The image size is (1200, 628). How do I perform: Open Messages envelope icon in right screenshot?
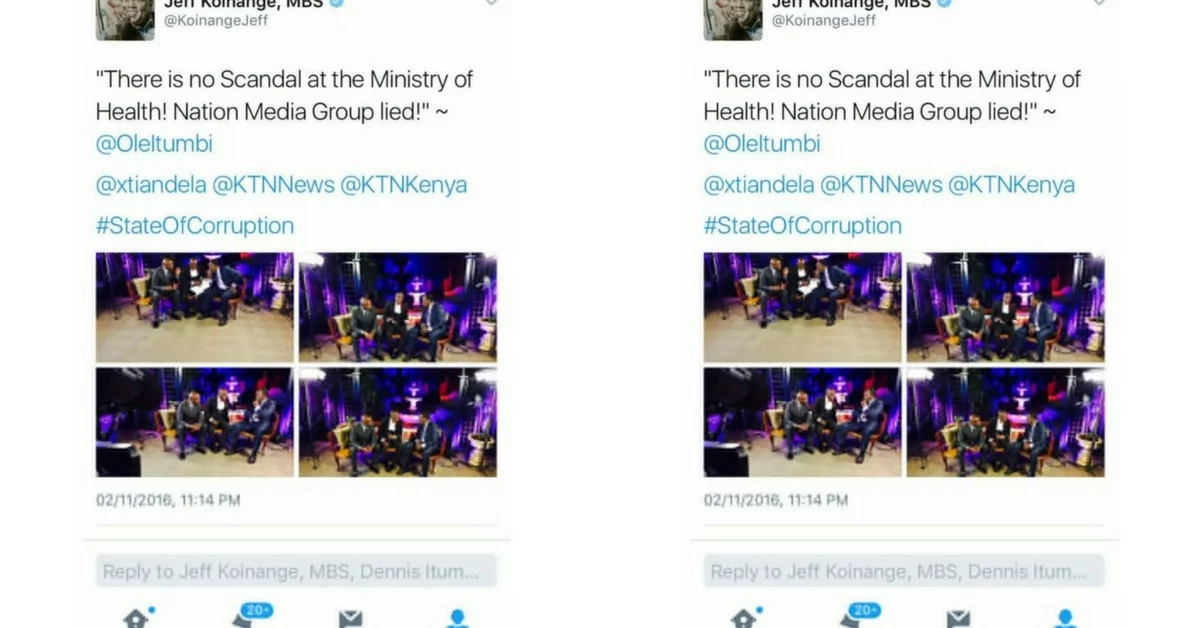coord(958,619)
